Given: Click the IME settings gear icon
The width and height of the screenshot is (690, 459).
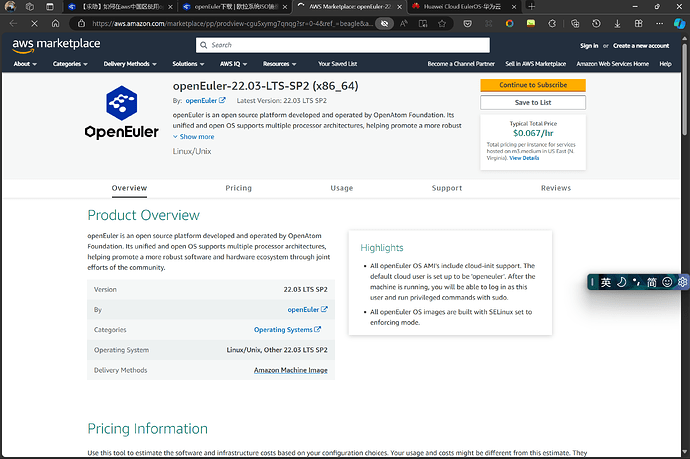Looking at the screenshot, I should [x=681, y=282].
